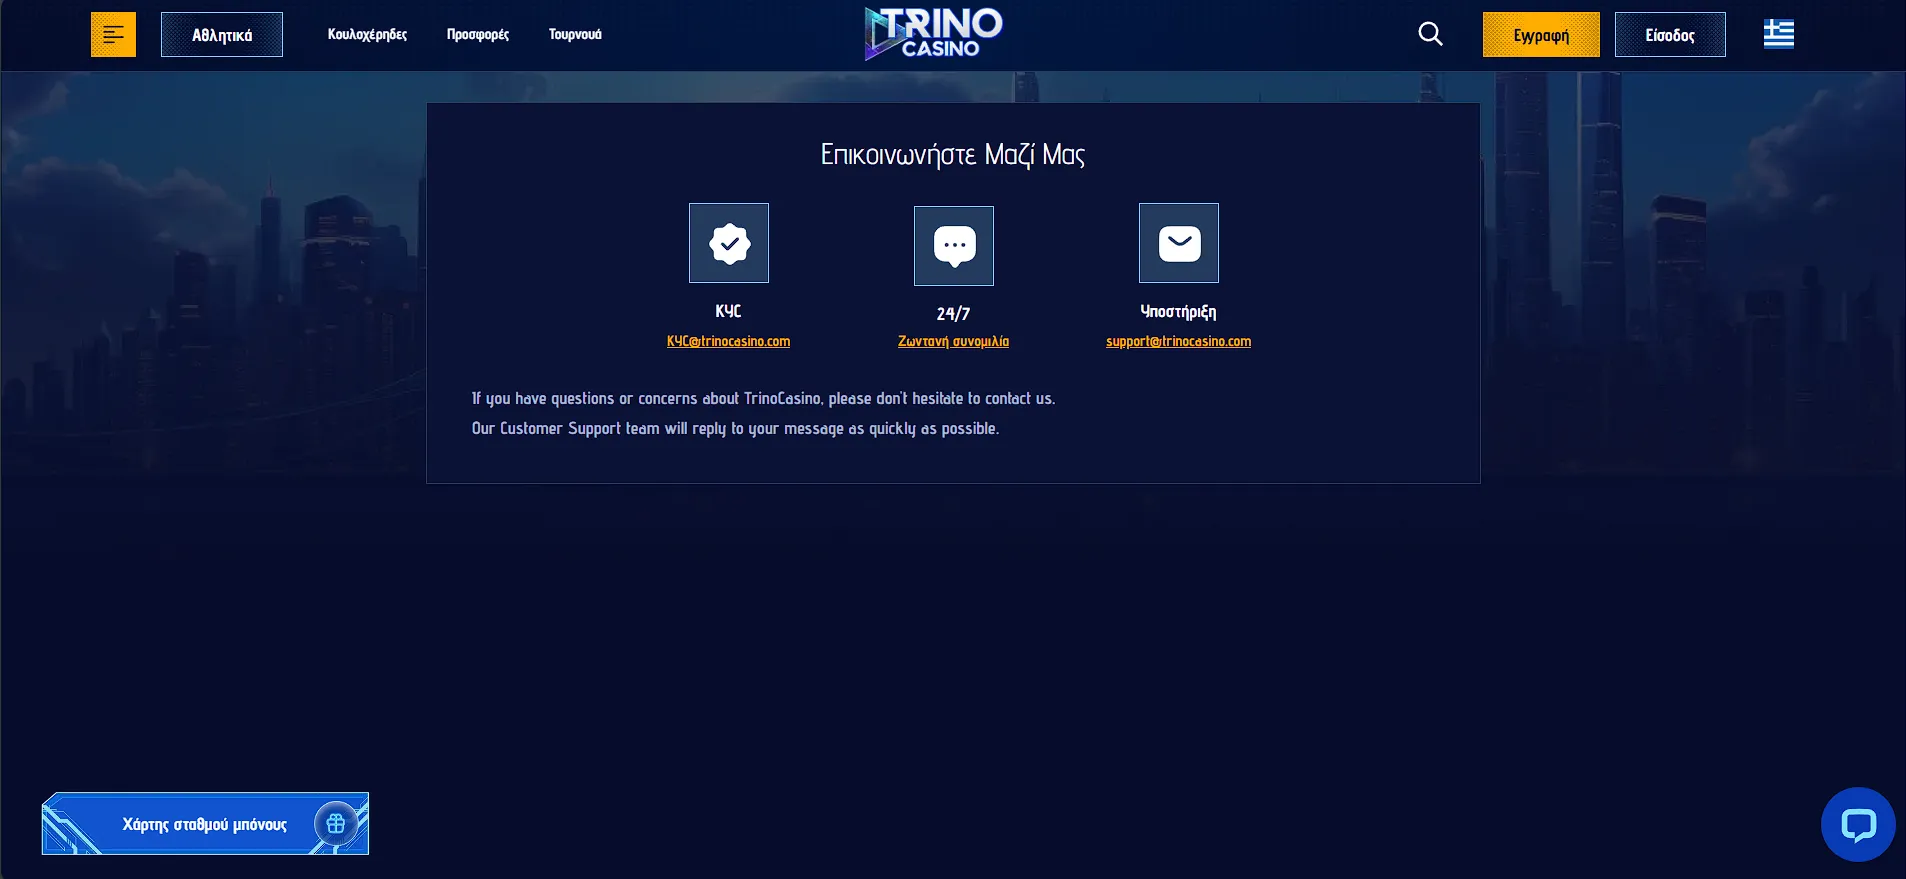Click the 24/7 chat bubble icon
Image resolution: width=1906 pixels, height=879 pixels.
[x=954, y=245]
